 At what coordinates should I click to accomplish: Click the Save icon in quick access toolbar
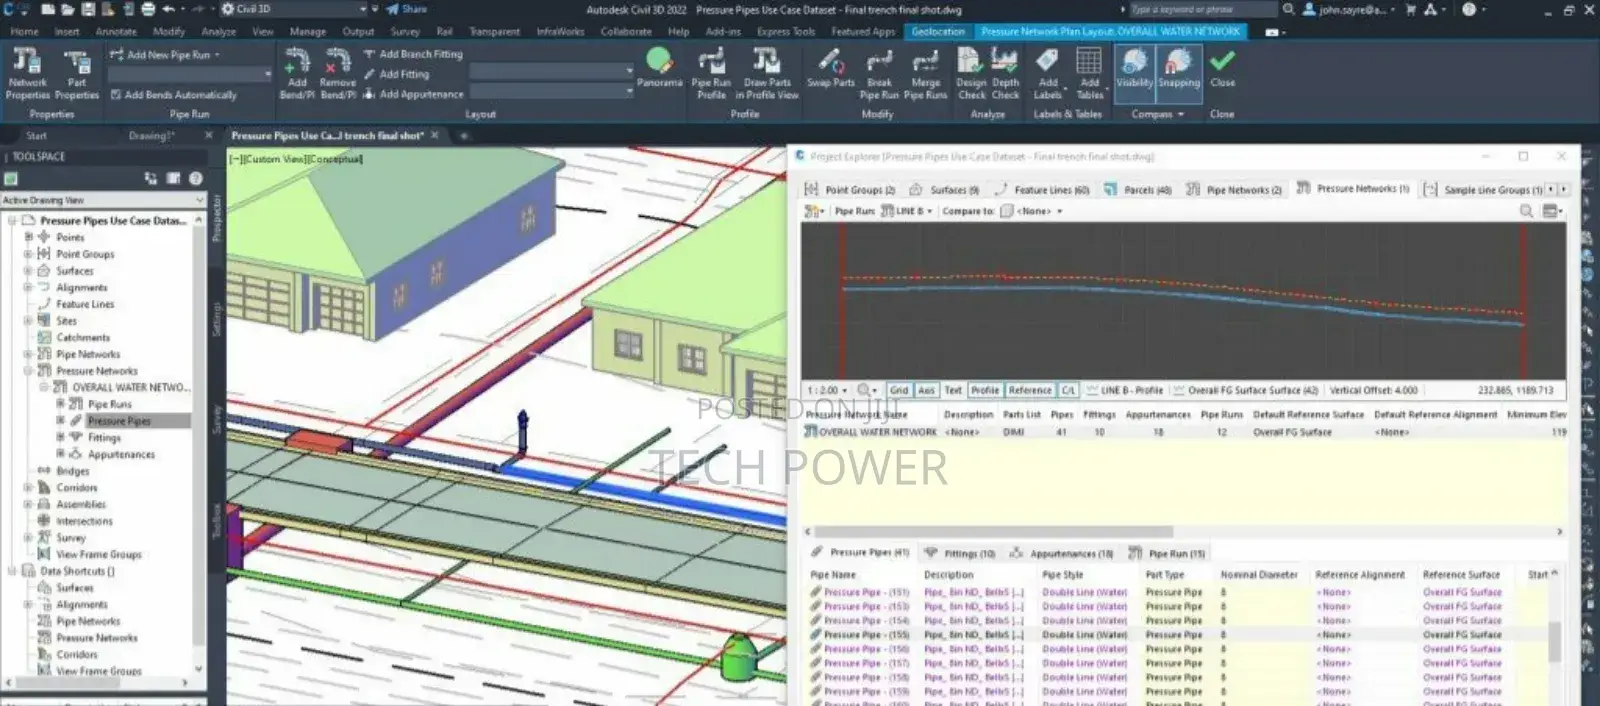[88, 9]
